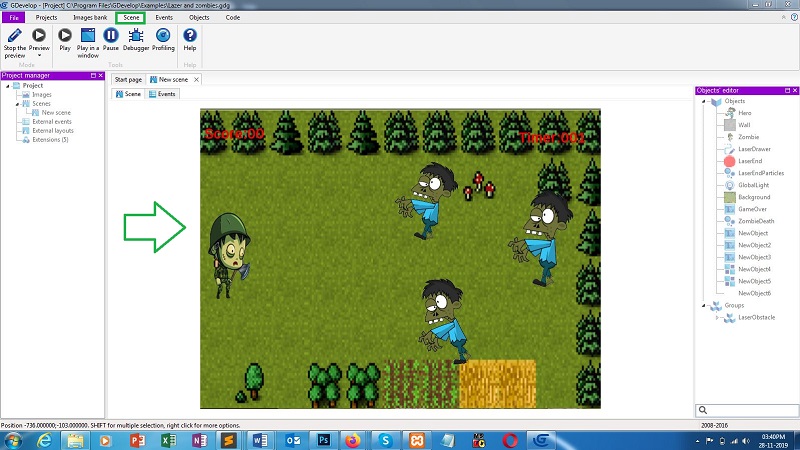Open the Preview dropdown arrow
This screenshot has width=800, height=450.
click(x=39, y=55)
